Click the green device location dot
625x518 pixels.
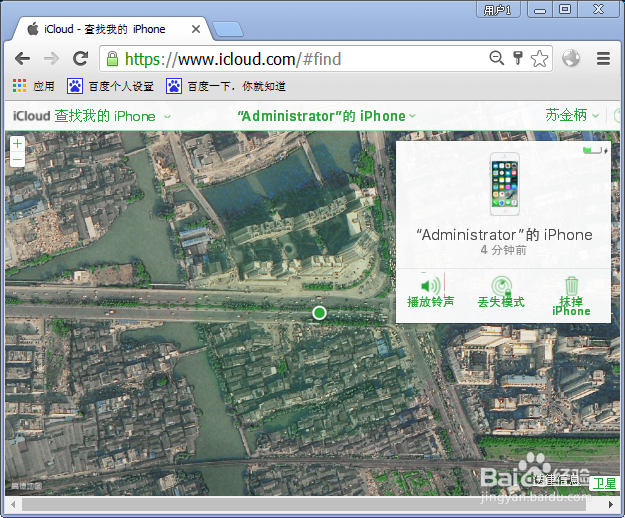319,313
